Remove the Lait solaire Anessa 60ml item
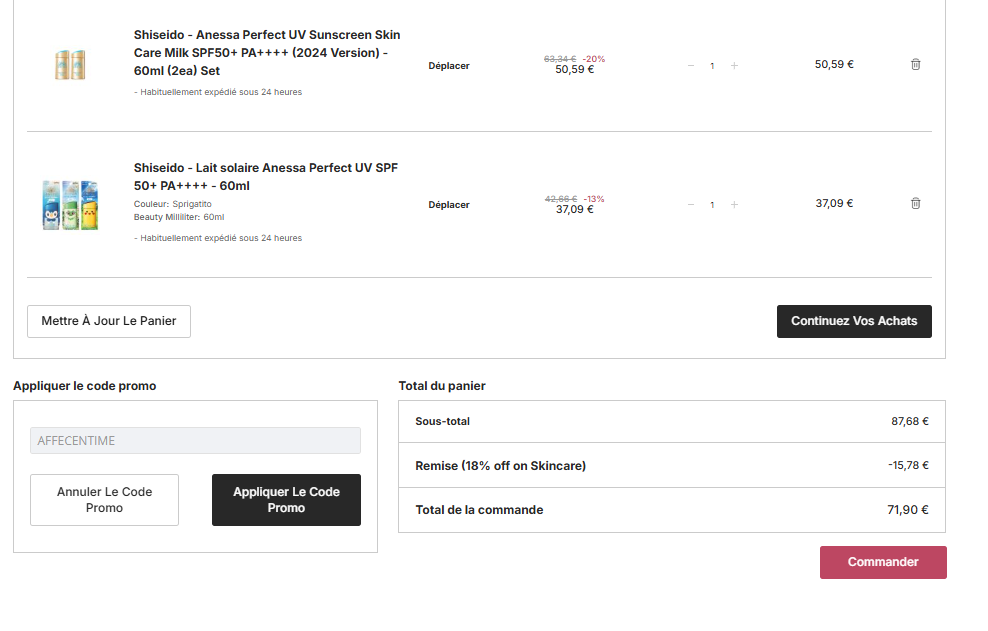This screenshot has height=631, width=988. (x=916, y=204)
